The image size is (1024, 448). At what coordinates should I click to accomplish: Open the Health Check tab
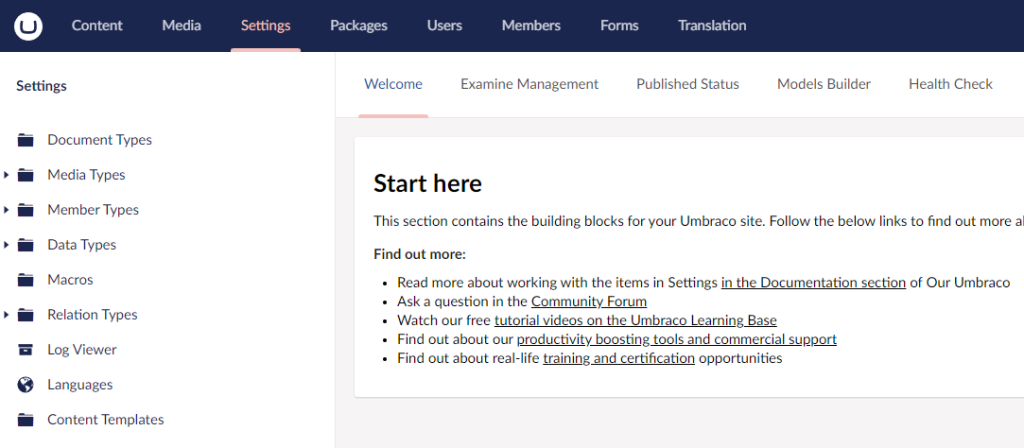point(950,84)
